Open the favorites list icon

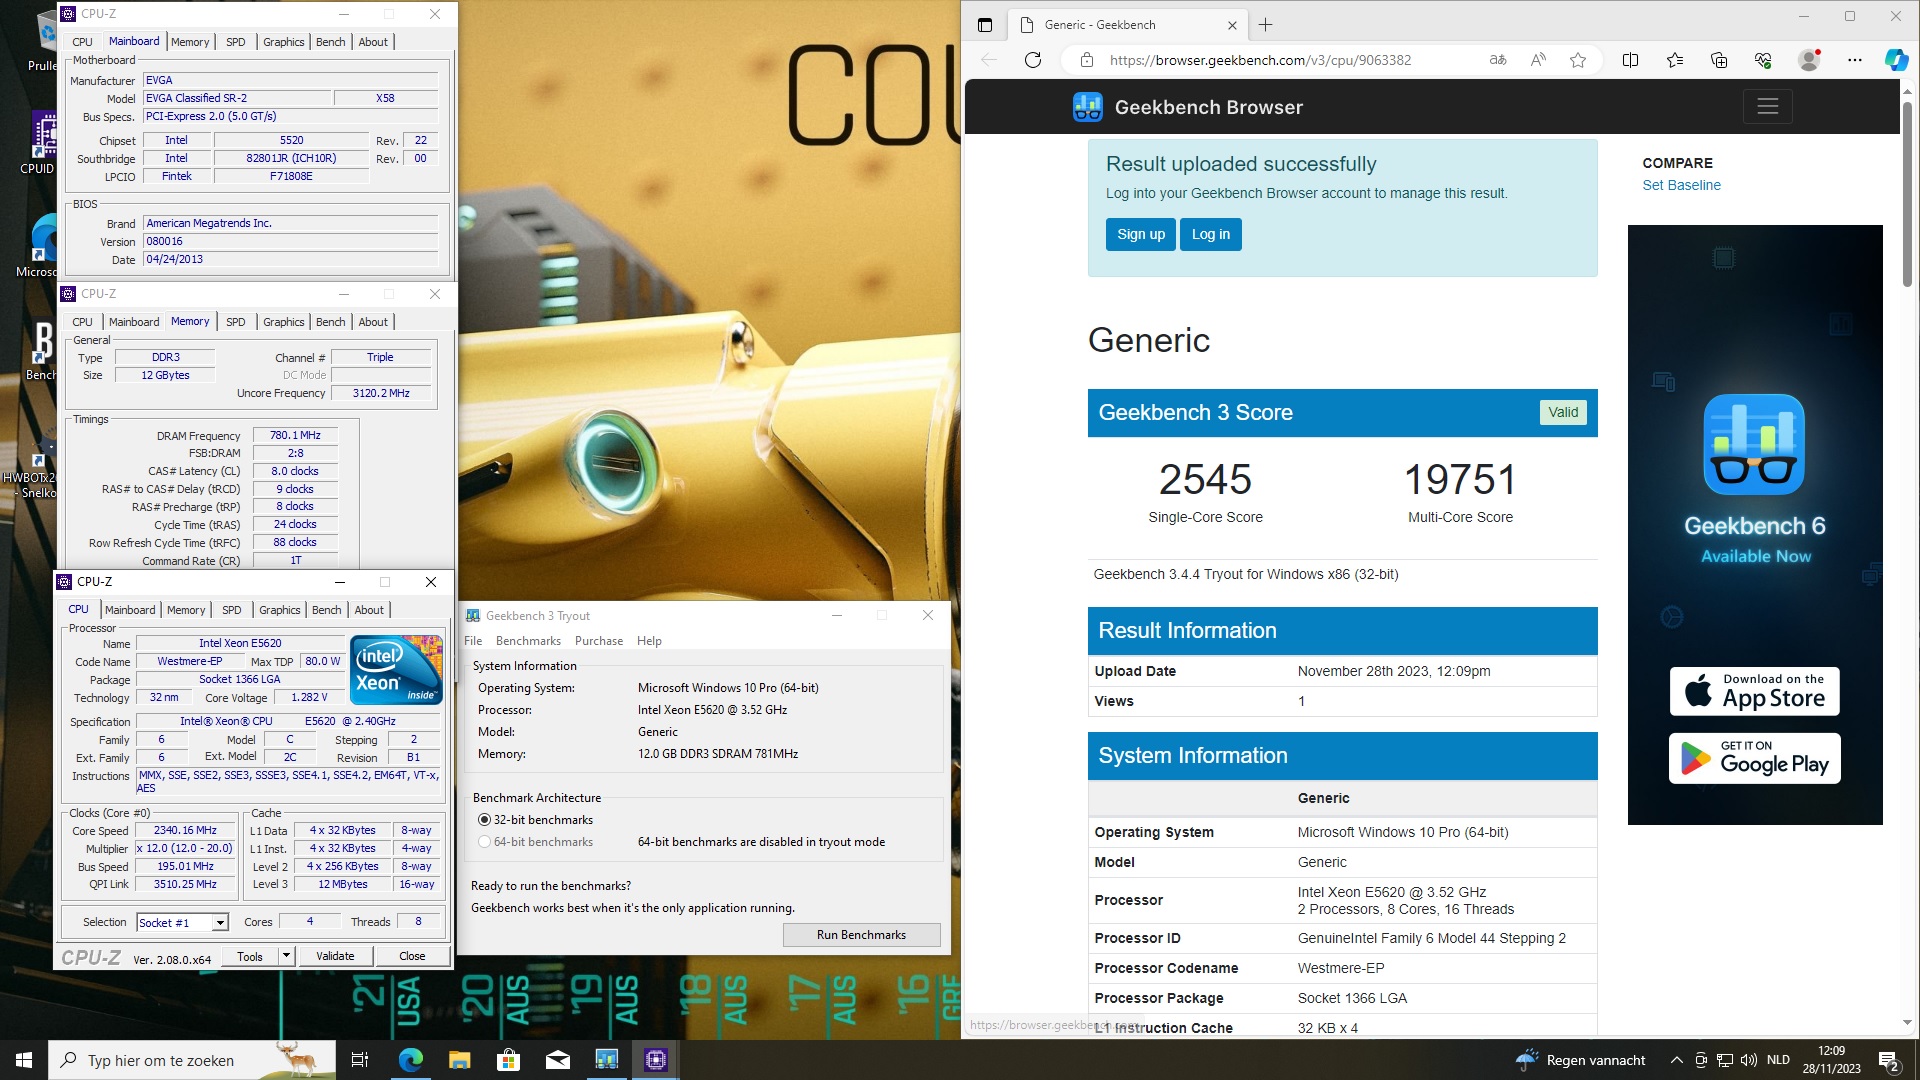click(x=1675, y=60)
